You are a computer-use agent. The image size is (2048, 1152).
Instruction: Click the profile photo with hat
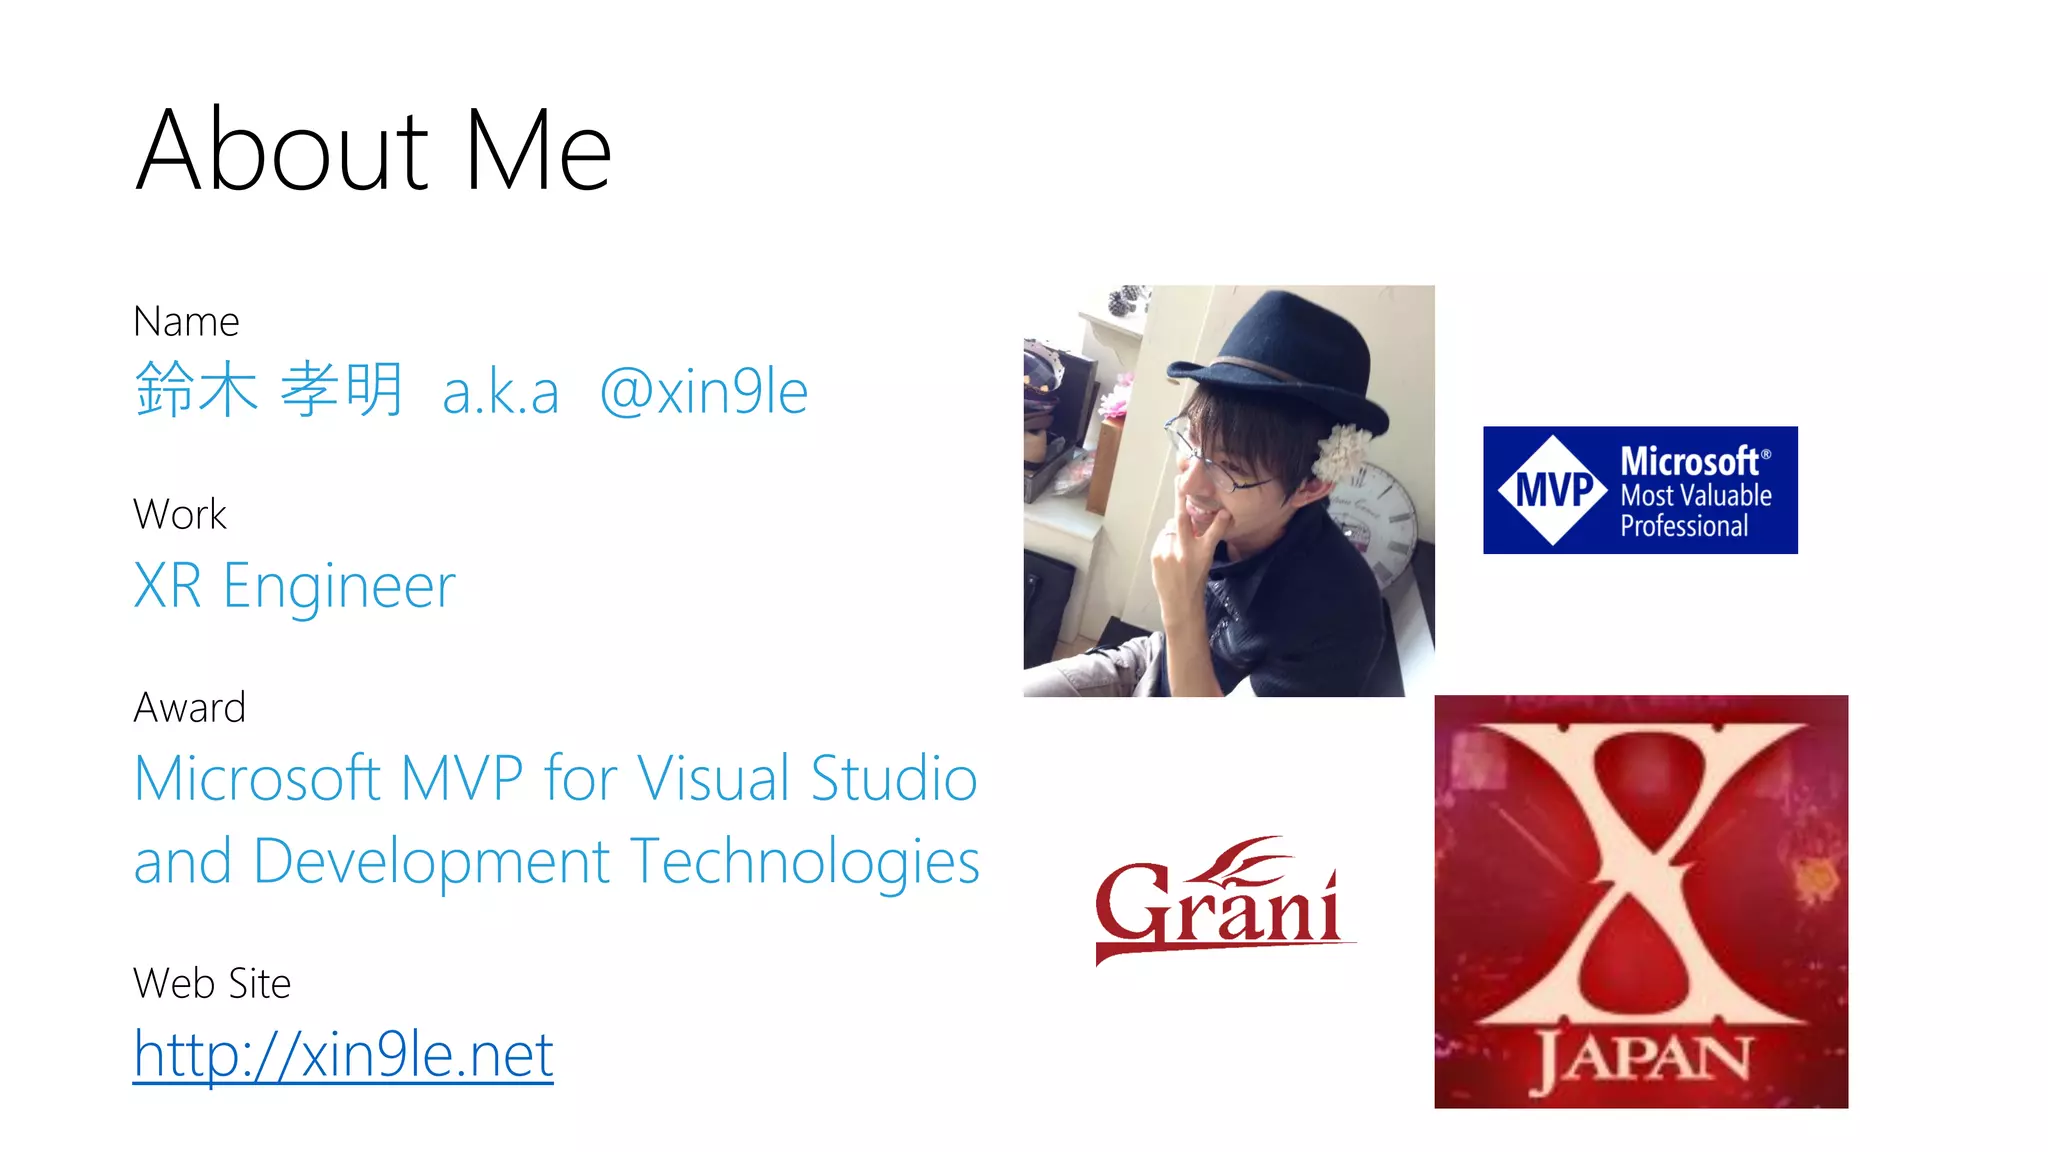coord(1228,490)
